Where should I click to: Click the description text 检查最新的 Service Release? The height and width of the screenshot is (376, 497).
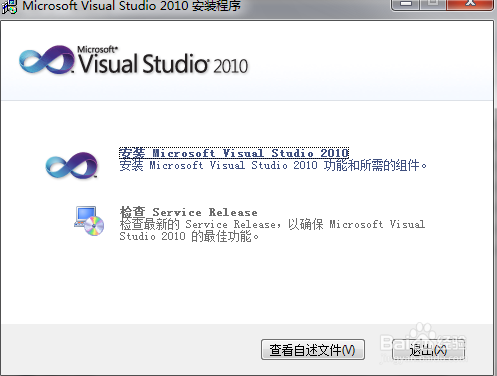tap(272, 230)
